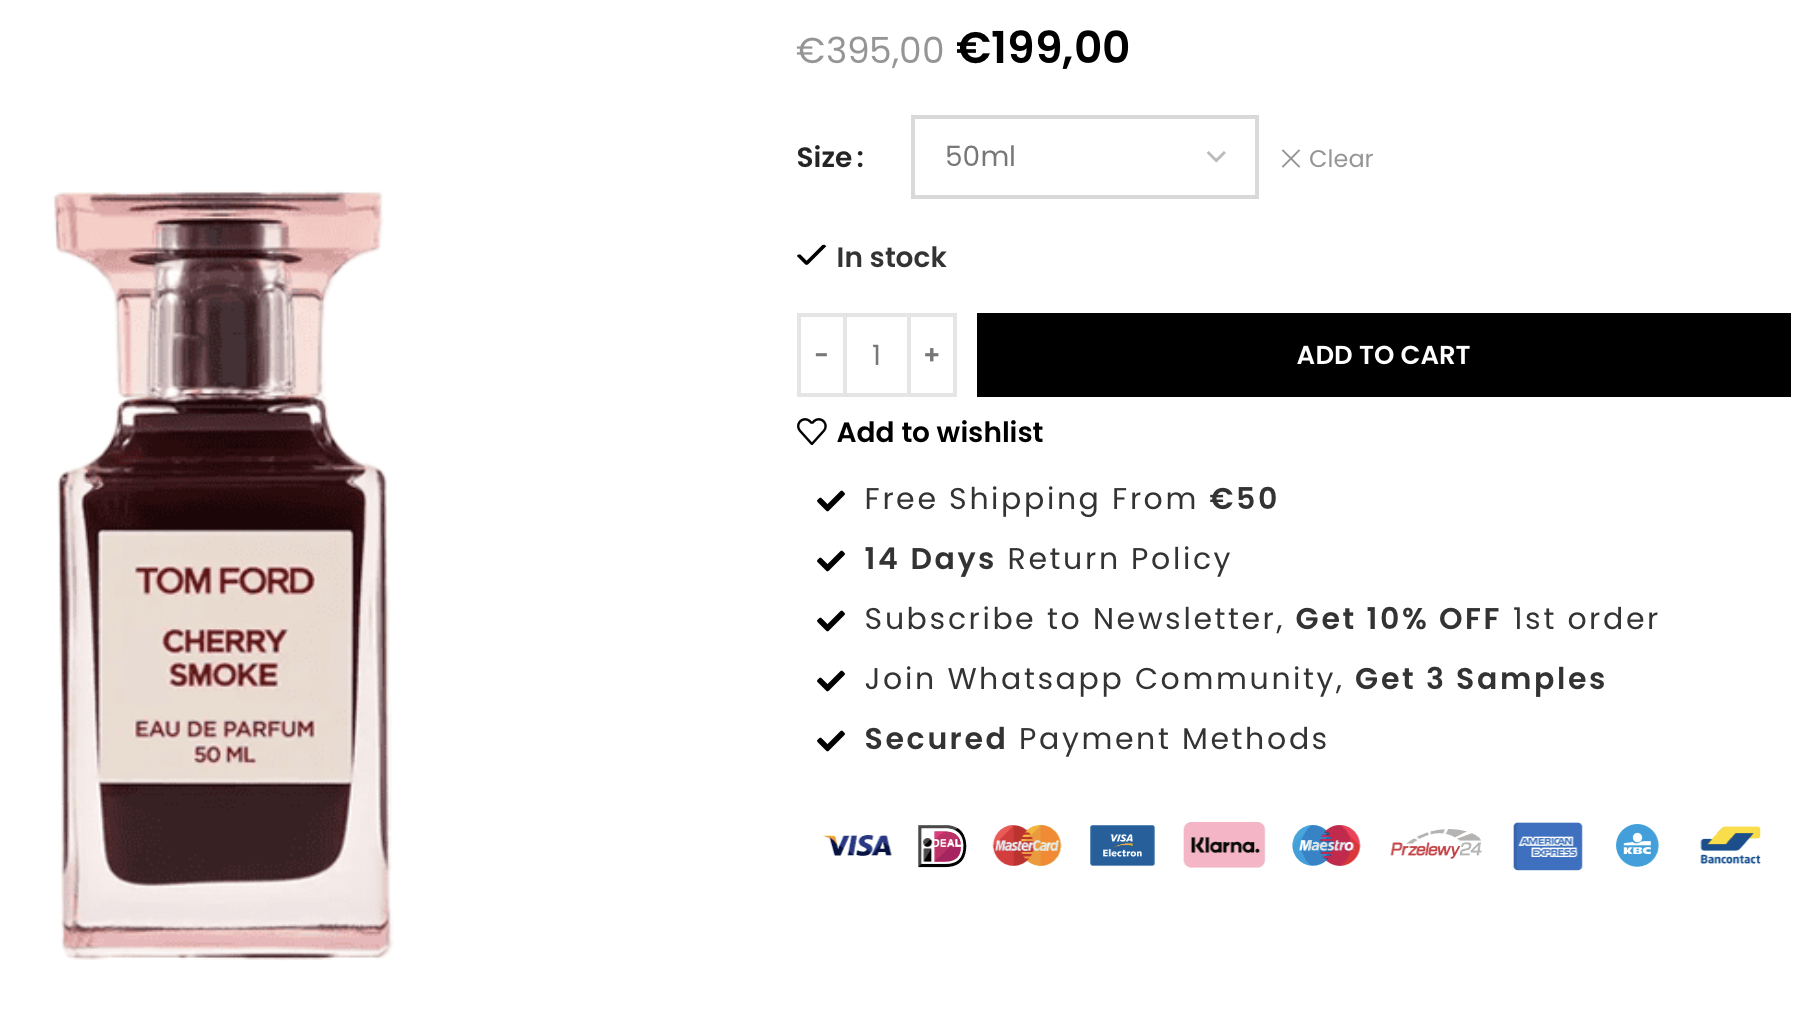The height and width of the screenshot is (1022, 1801).
Task: Click the KBC payment icon
Action: [x=1637, y=846]
